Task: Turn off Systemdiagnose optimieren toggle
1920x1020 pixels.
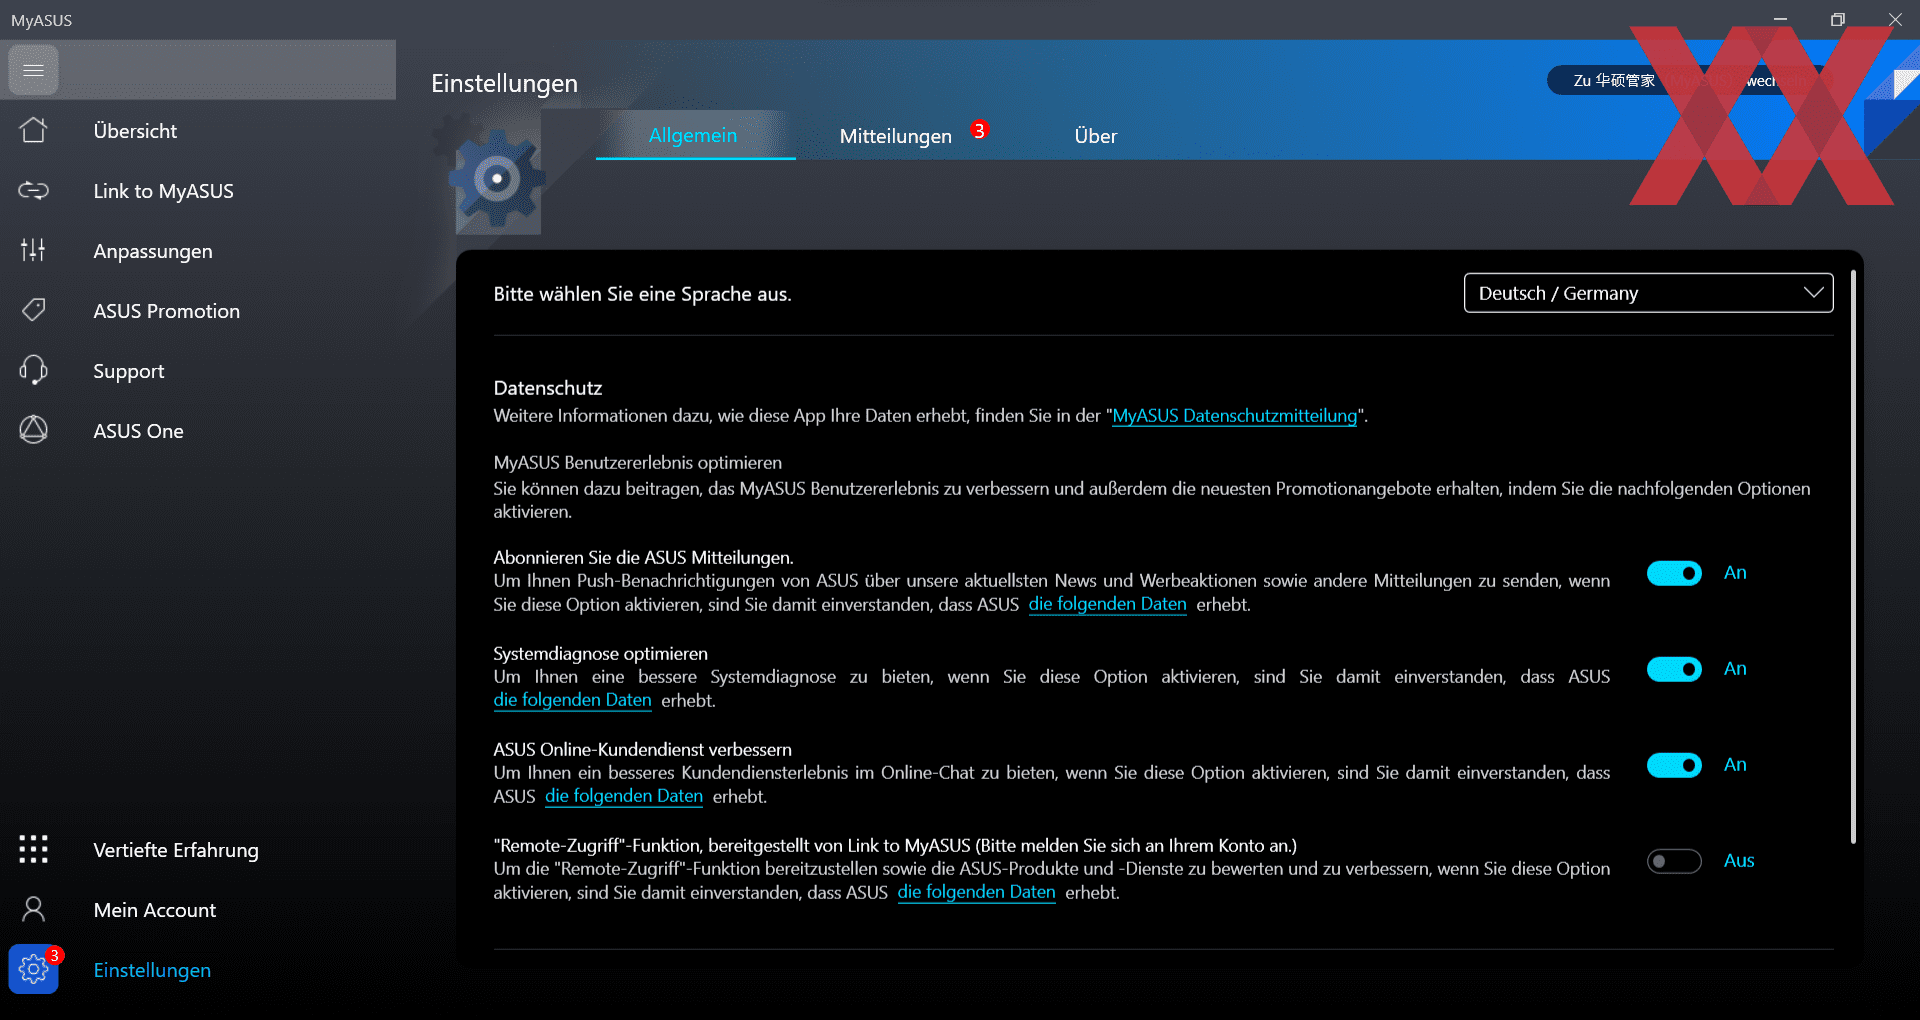Action: pyautogui.click(x=1674, y=669)
